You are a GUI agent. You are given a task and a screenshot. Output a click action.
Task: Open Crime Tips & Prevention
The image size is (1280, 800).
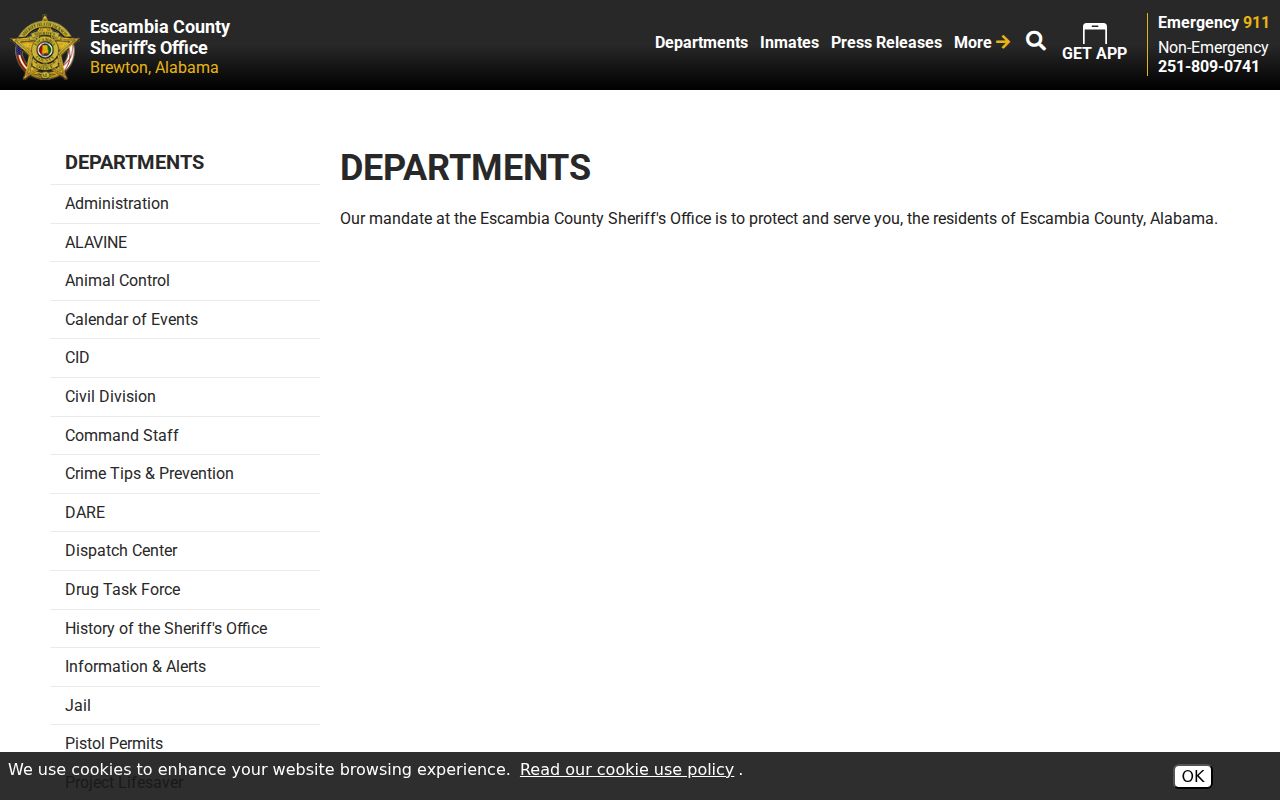(185, 474)
